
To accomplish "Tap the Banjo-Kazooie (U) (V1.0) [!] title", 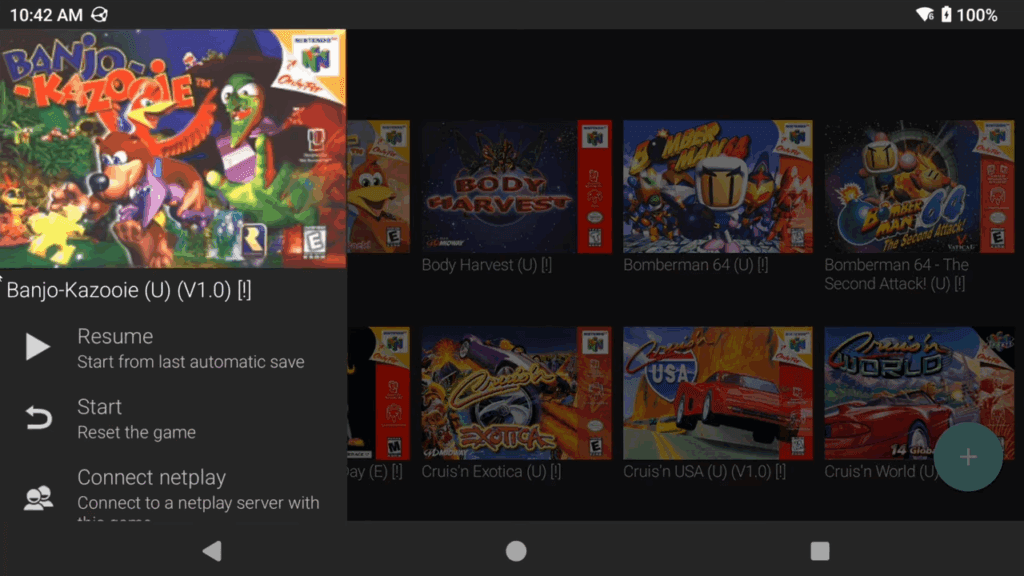I will point(129,290).
